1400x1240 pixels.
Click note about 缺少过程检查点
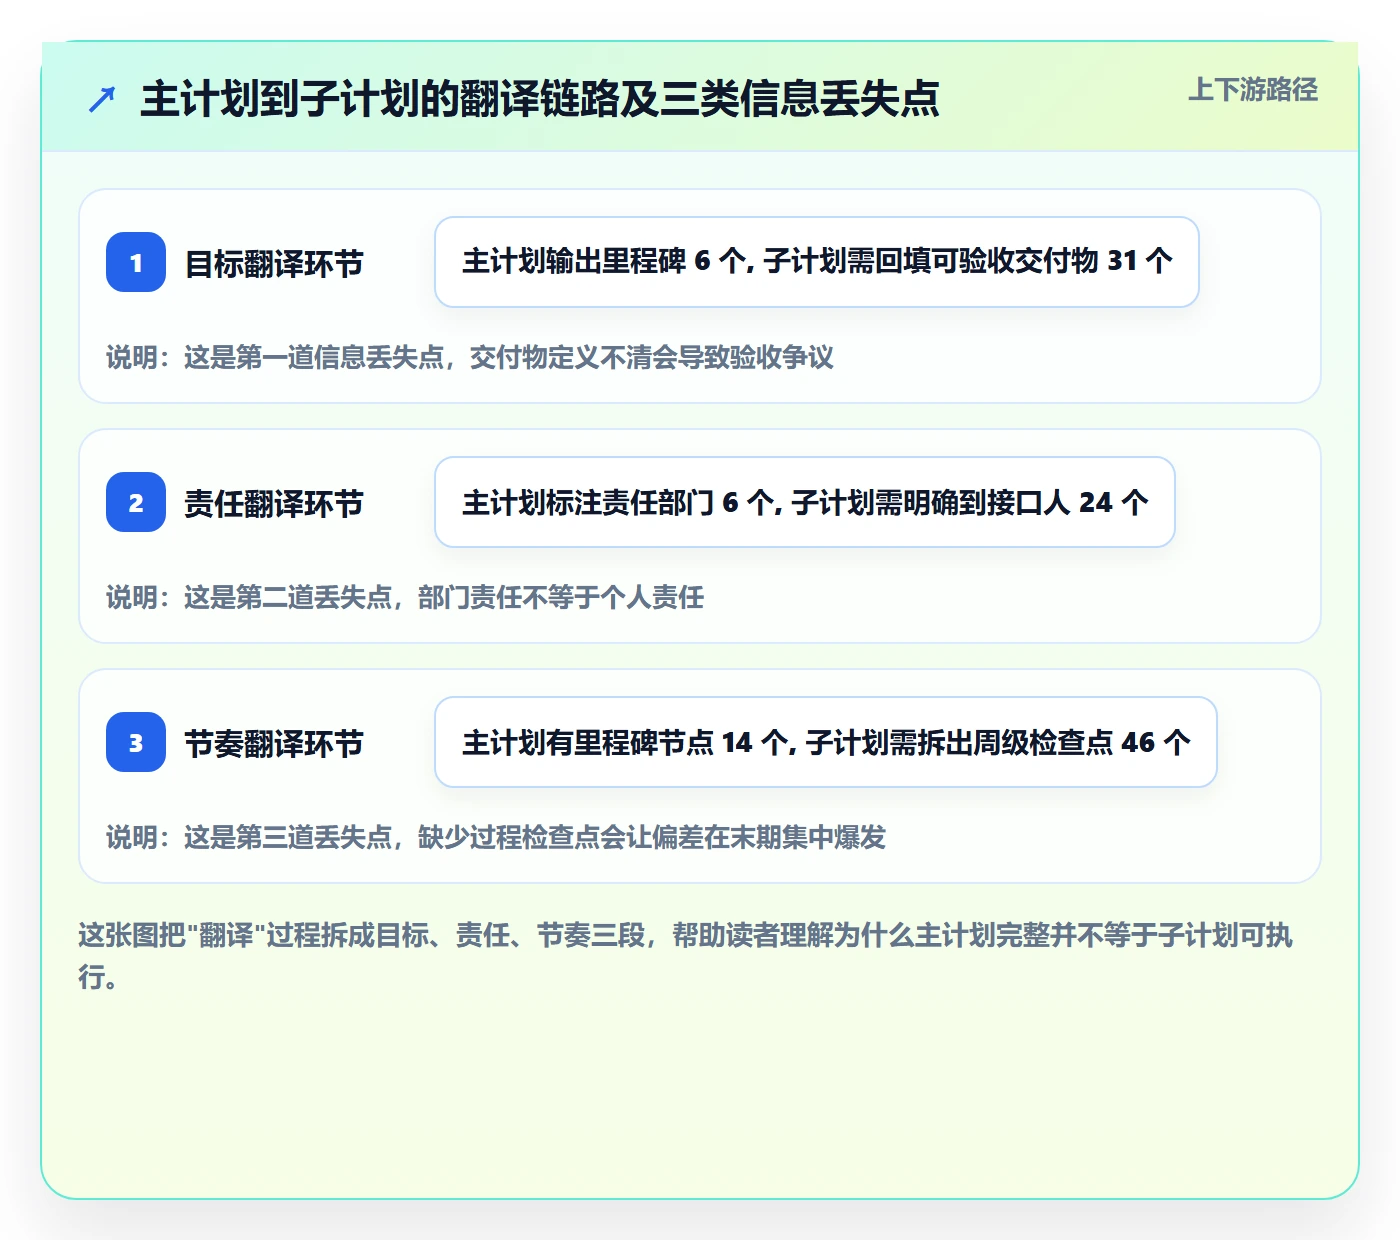tap(496, 837)
